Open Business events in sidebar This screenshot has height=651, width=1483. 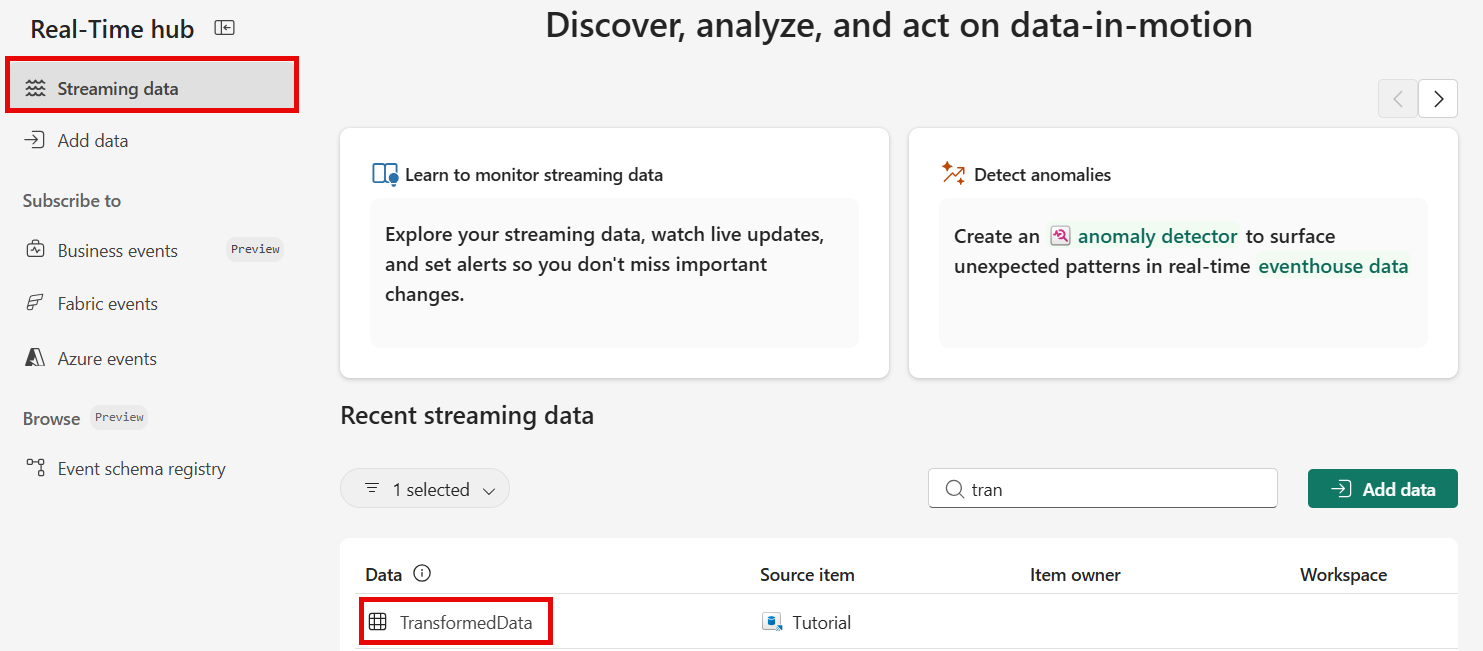(x=117, y=250)
